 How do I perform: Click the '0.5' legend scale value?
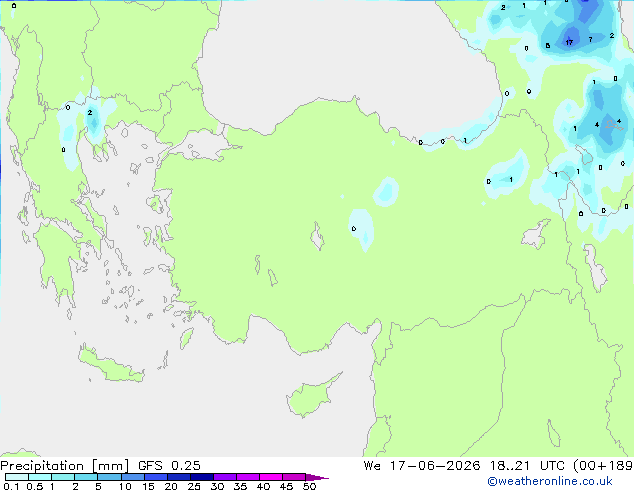pos(34,486)
